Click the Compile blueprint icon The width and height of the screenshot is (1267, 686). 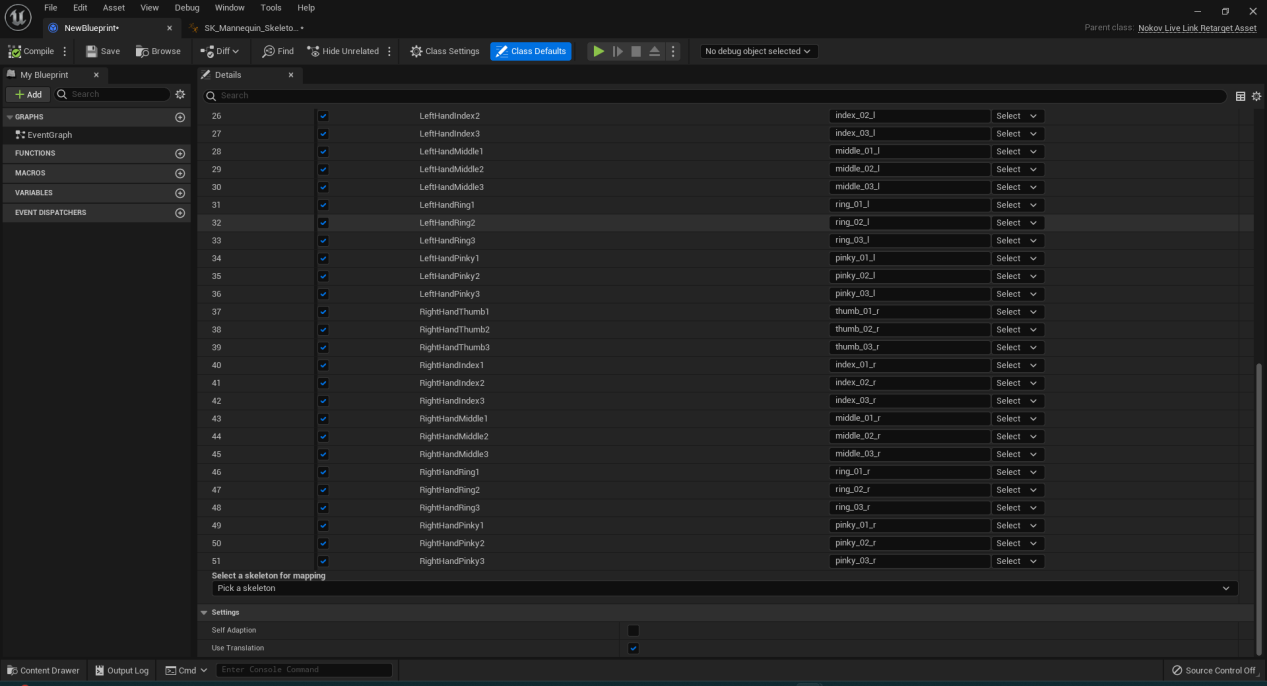(15, 51)
